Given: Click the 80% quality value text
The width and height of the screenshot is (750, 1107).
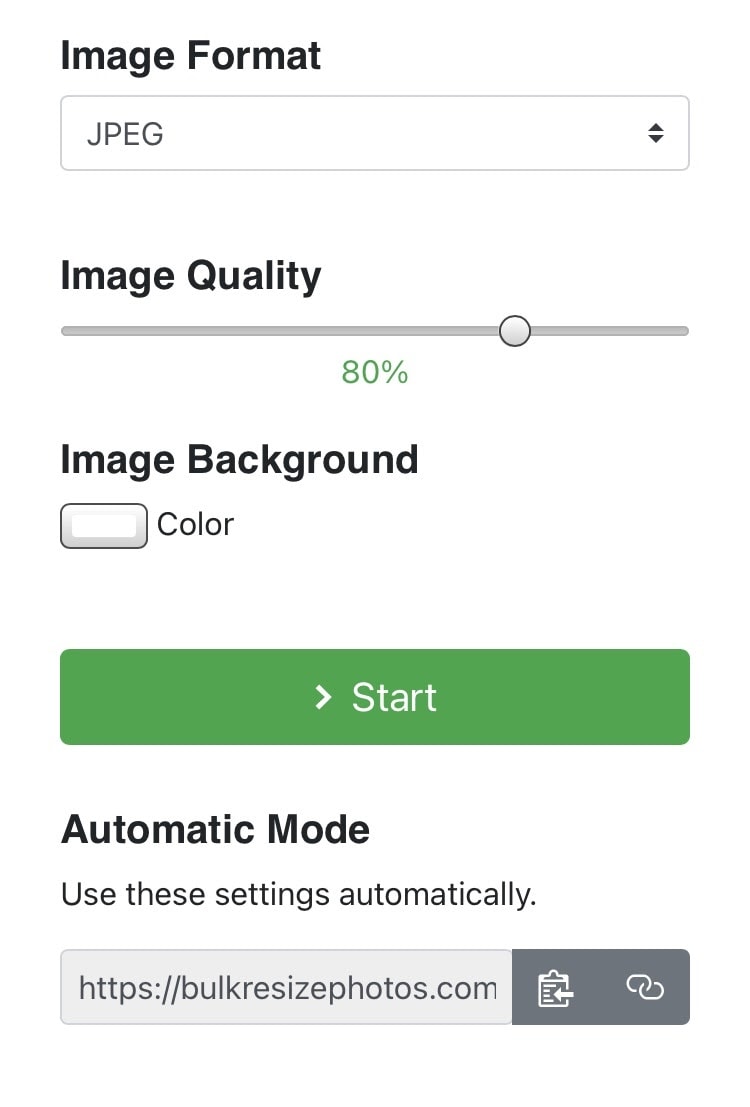Looking at the screenshot, I should point(375,373).
